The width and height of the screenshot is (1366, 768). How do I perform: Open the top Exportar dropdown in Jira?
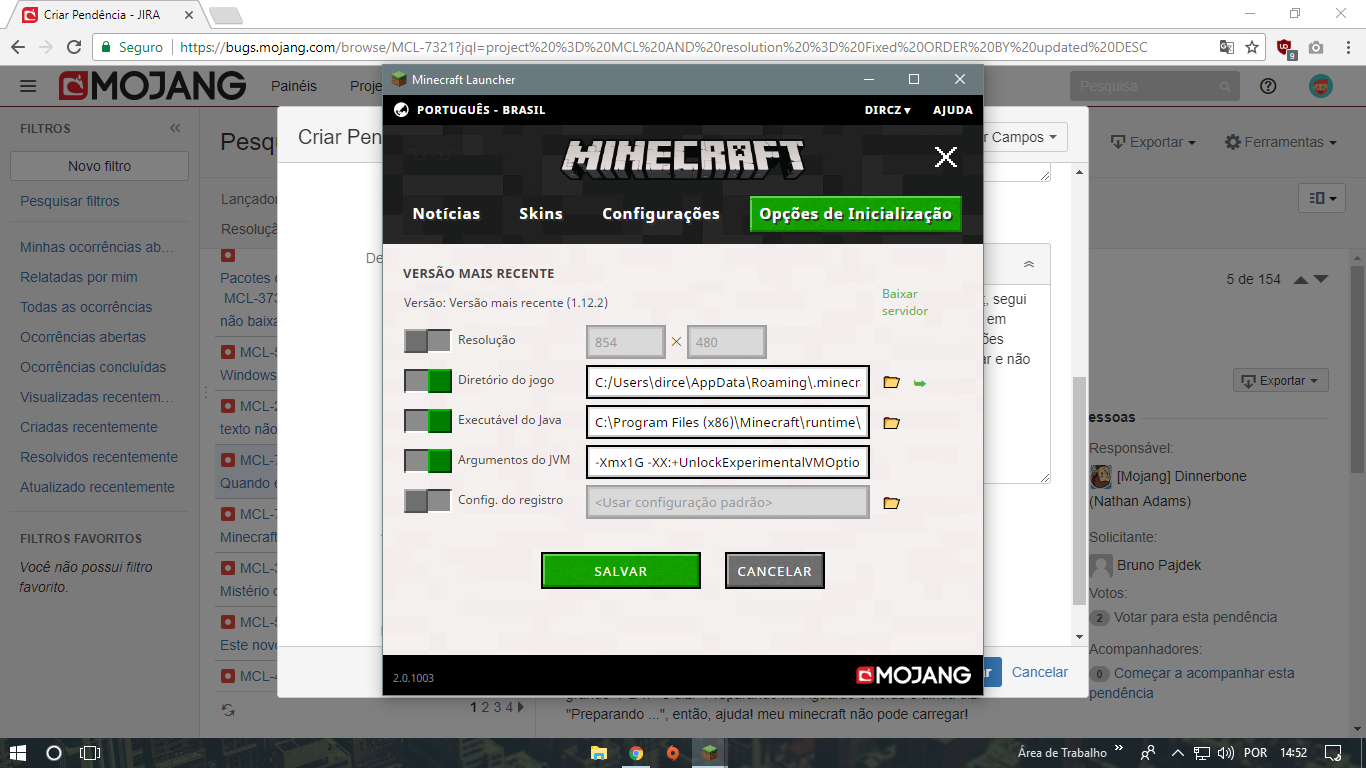(1153, 142)
